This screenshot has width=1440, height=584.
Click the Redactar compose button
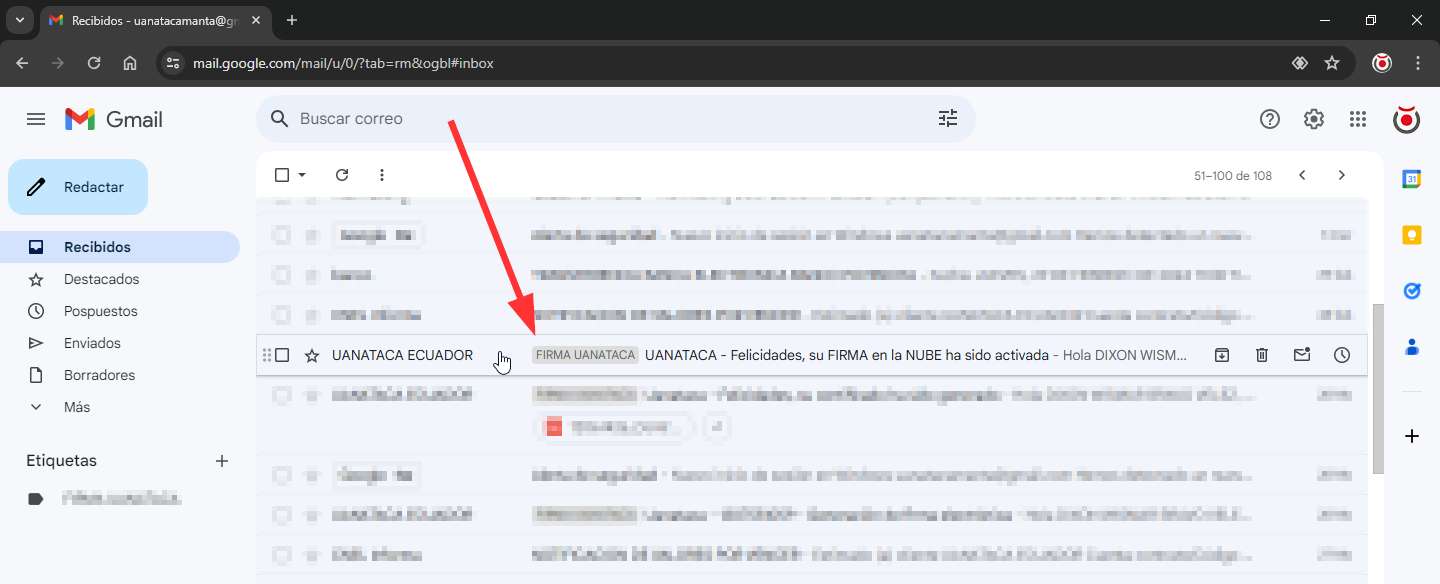78,187
